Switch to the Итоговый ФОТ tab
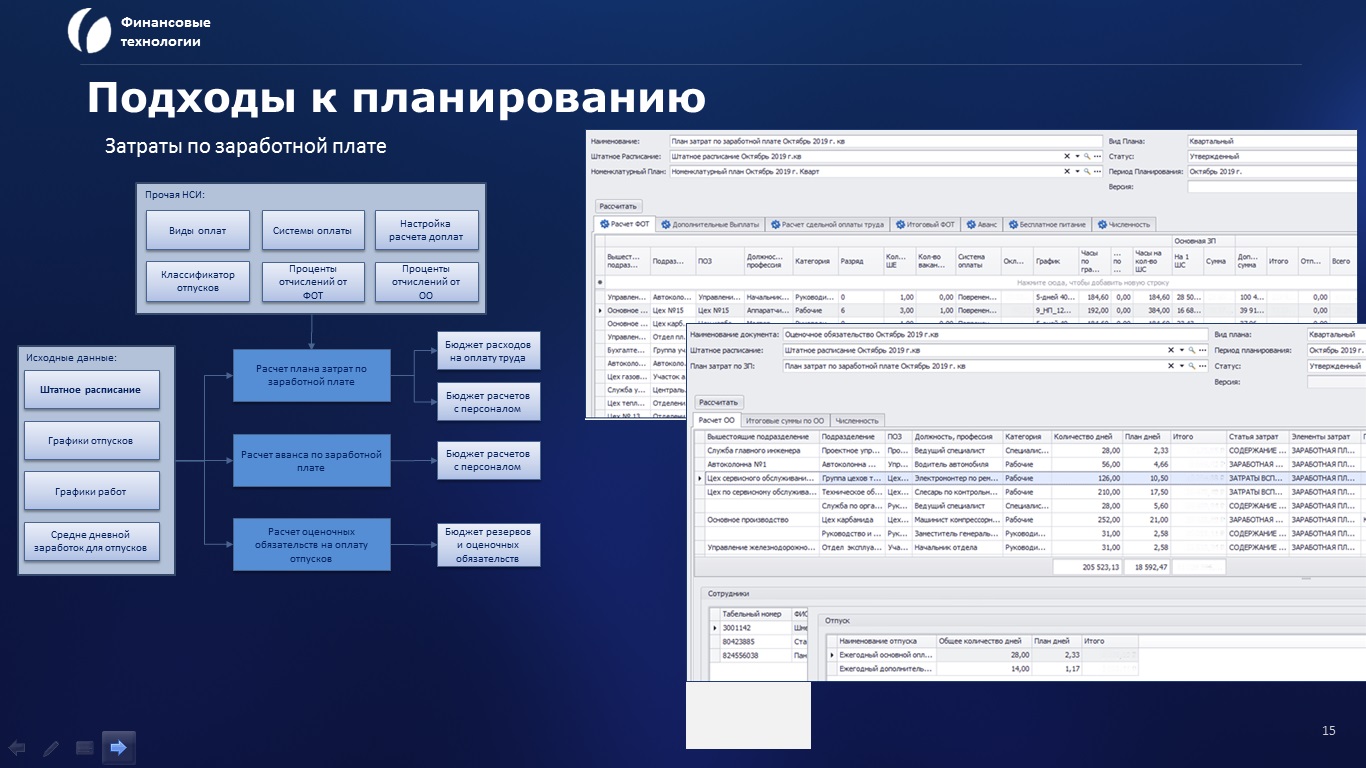This screenshot has height=768, width=1366. click(926, 225)
